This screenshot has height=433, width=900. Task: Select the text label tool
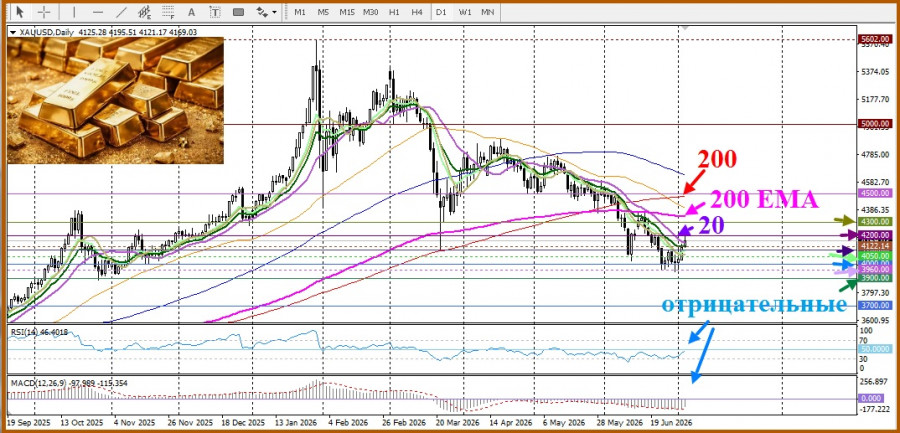pyautogui.click(x=215, y=11)
